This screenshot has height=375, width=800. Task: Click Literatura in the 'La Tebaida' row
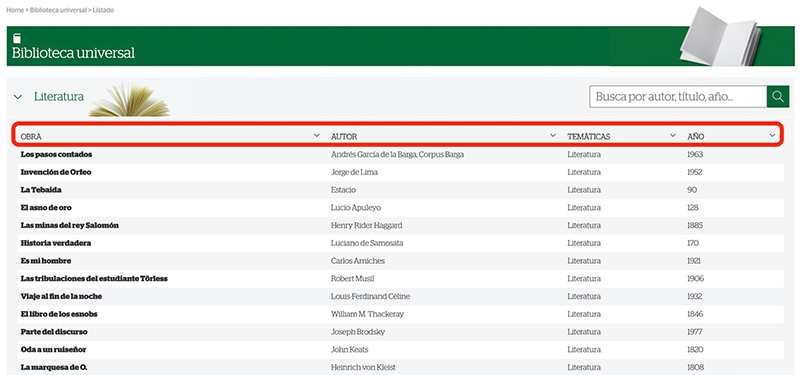coord(584,190)
